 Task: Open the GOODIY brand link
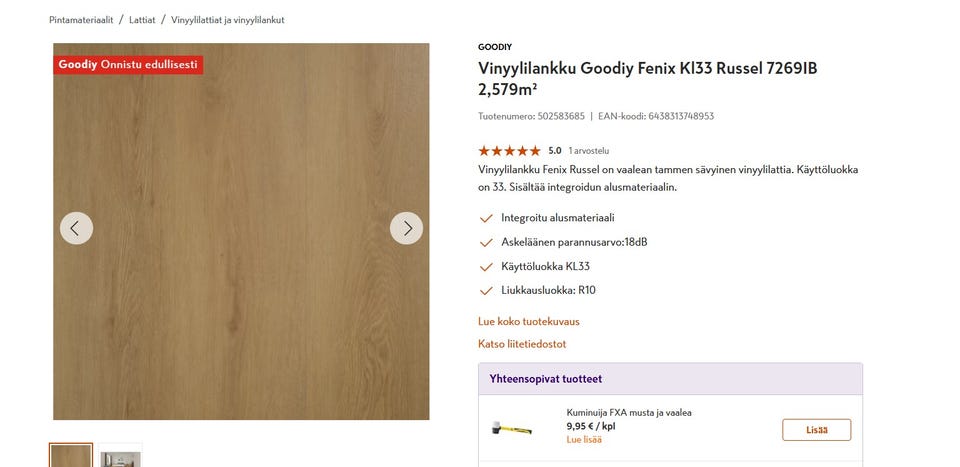click(494, 47)
